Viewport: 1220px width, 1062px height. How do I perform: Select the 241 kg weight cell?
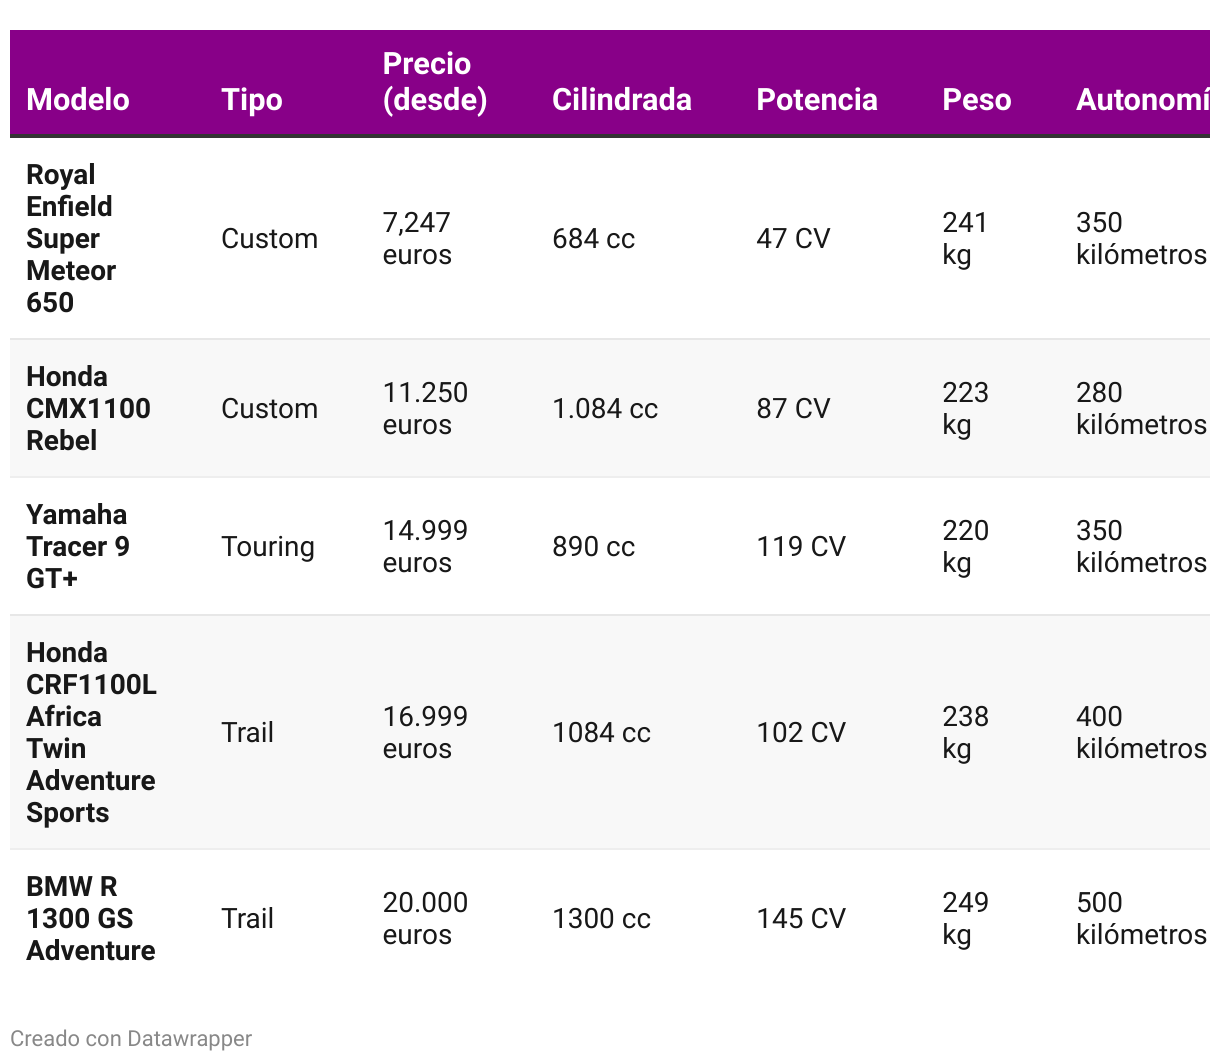(x=965, y=238)
